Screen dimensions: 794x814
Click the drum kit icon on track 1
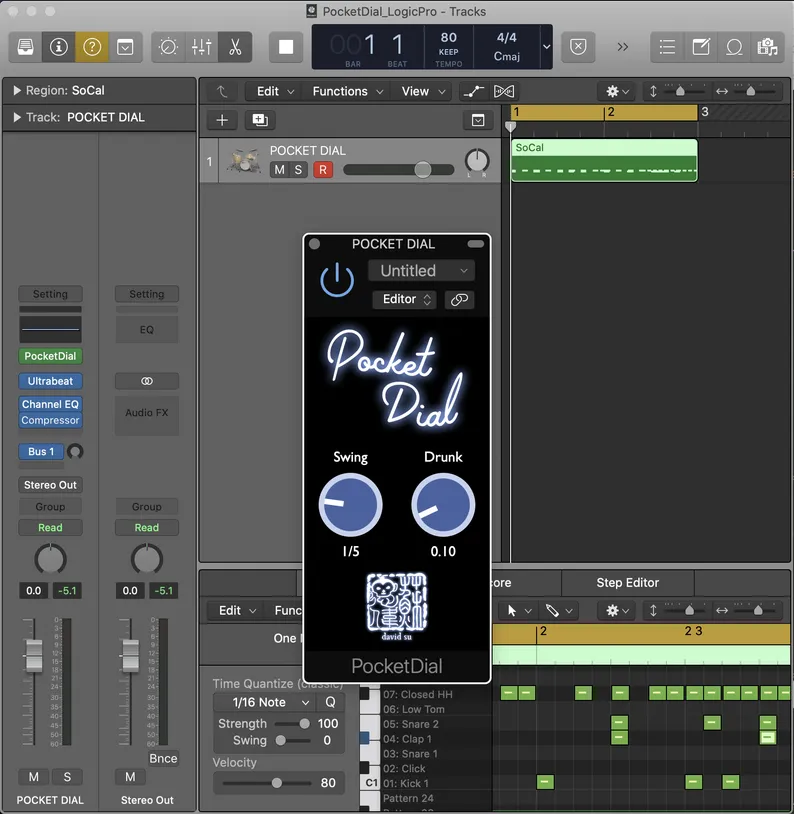(x=243, y=160)
